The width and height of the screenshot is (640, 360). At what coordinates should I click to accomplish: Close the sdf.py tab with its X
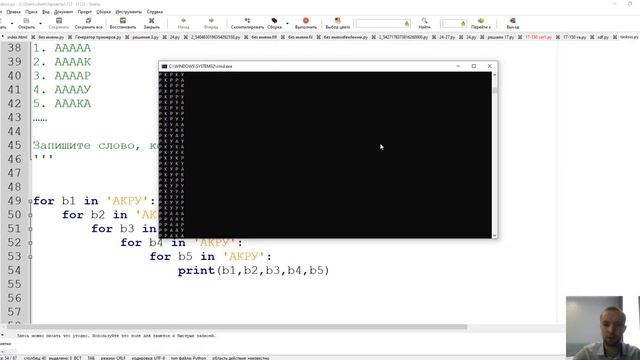pos(615,37)
